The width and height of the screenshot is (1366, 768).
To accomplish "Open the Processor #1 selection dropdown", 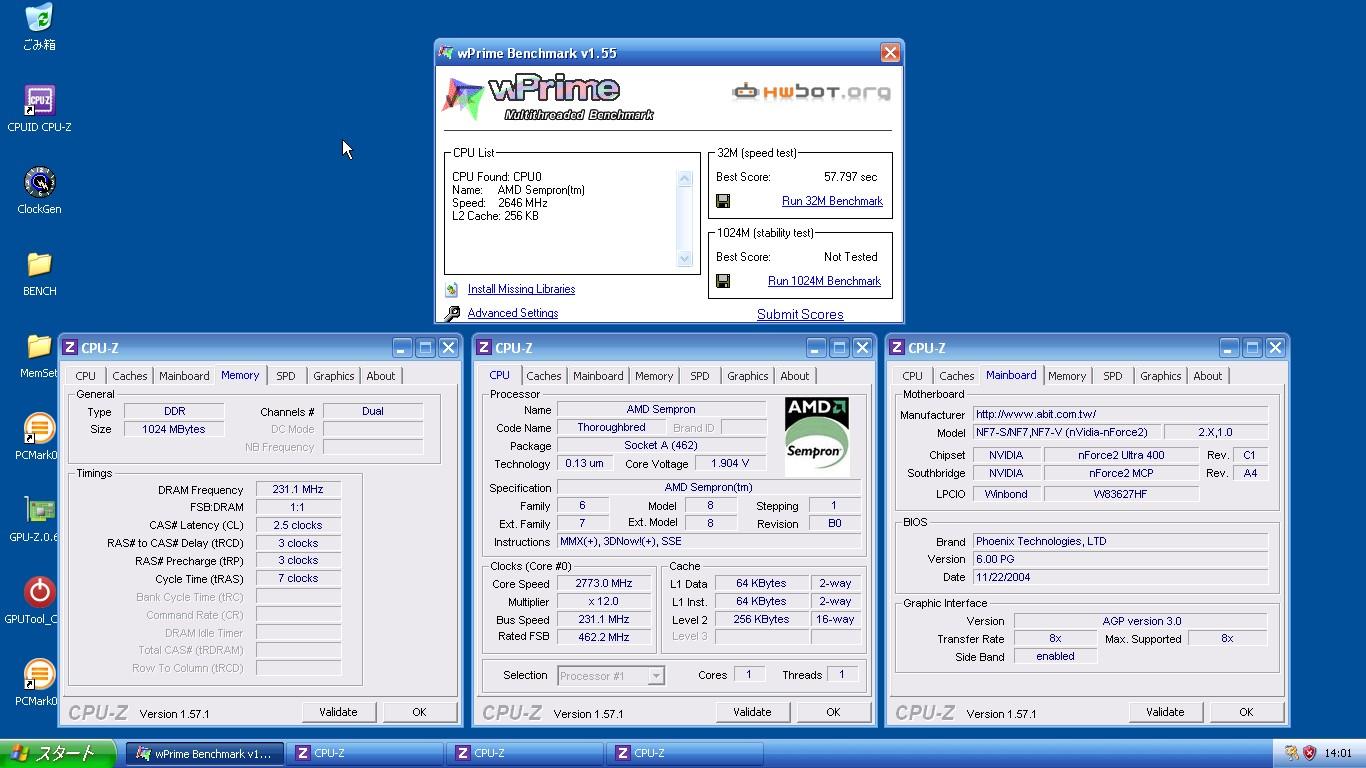I will coord(610,676).
